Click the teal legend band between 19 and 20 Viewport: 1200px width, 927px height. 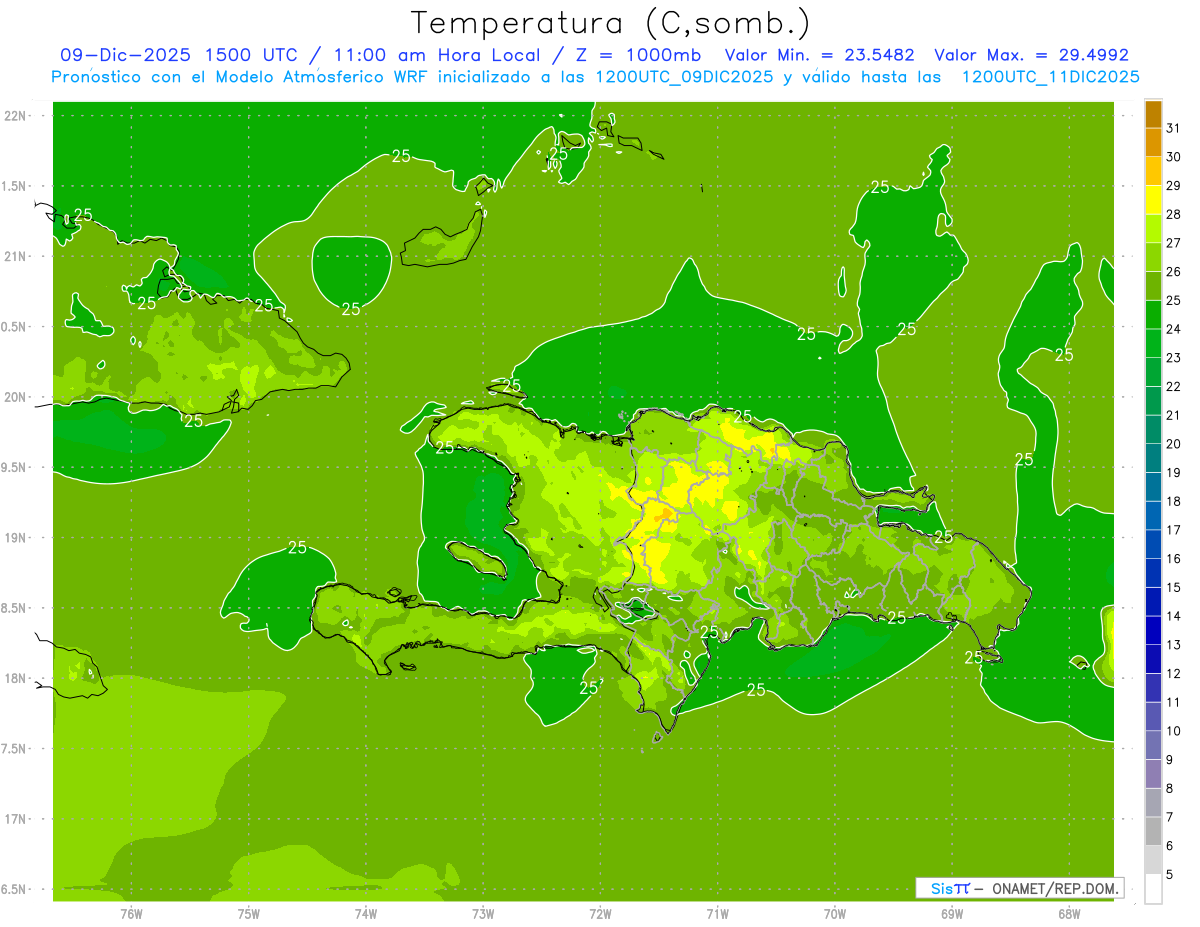click(1153, 459)
